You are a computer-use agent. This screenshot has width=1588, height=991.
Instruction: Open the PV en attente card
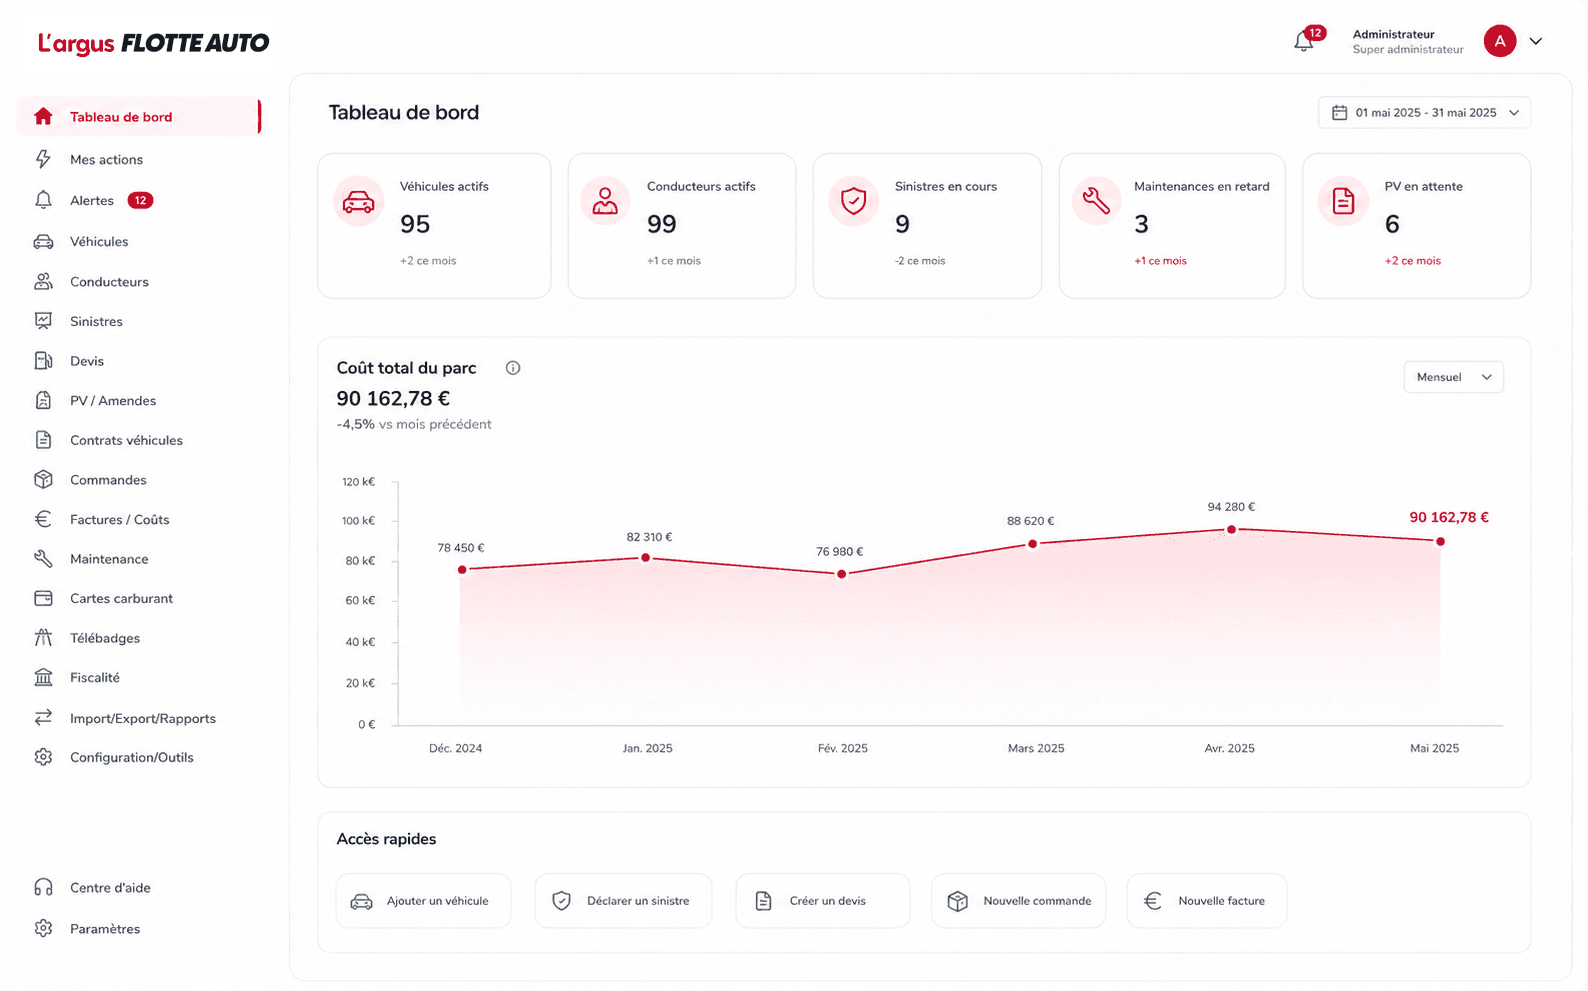tap(1416, 225)
